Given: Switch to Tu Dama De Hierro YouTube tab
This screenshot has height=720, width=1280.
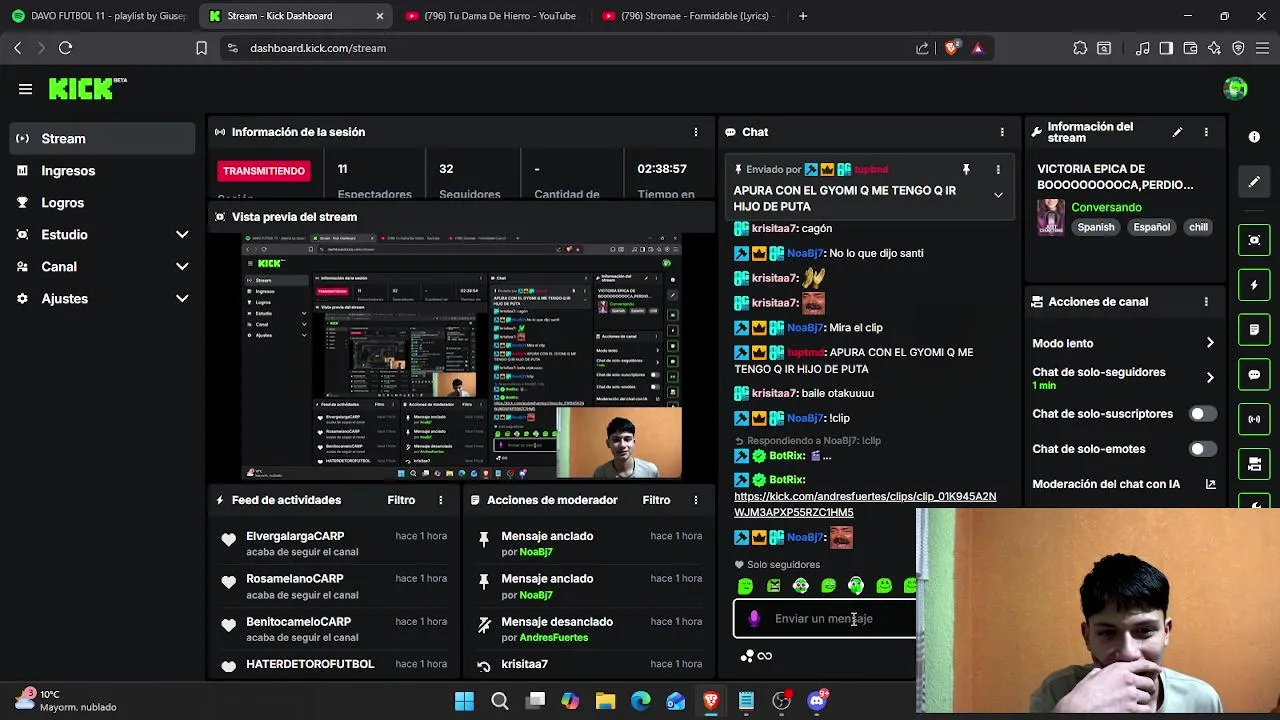Looking at the screenshot, I should point(492,16).
